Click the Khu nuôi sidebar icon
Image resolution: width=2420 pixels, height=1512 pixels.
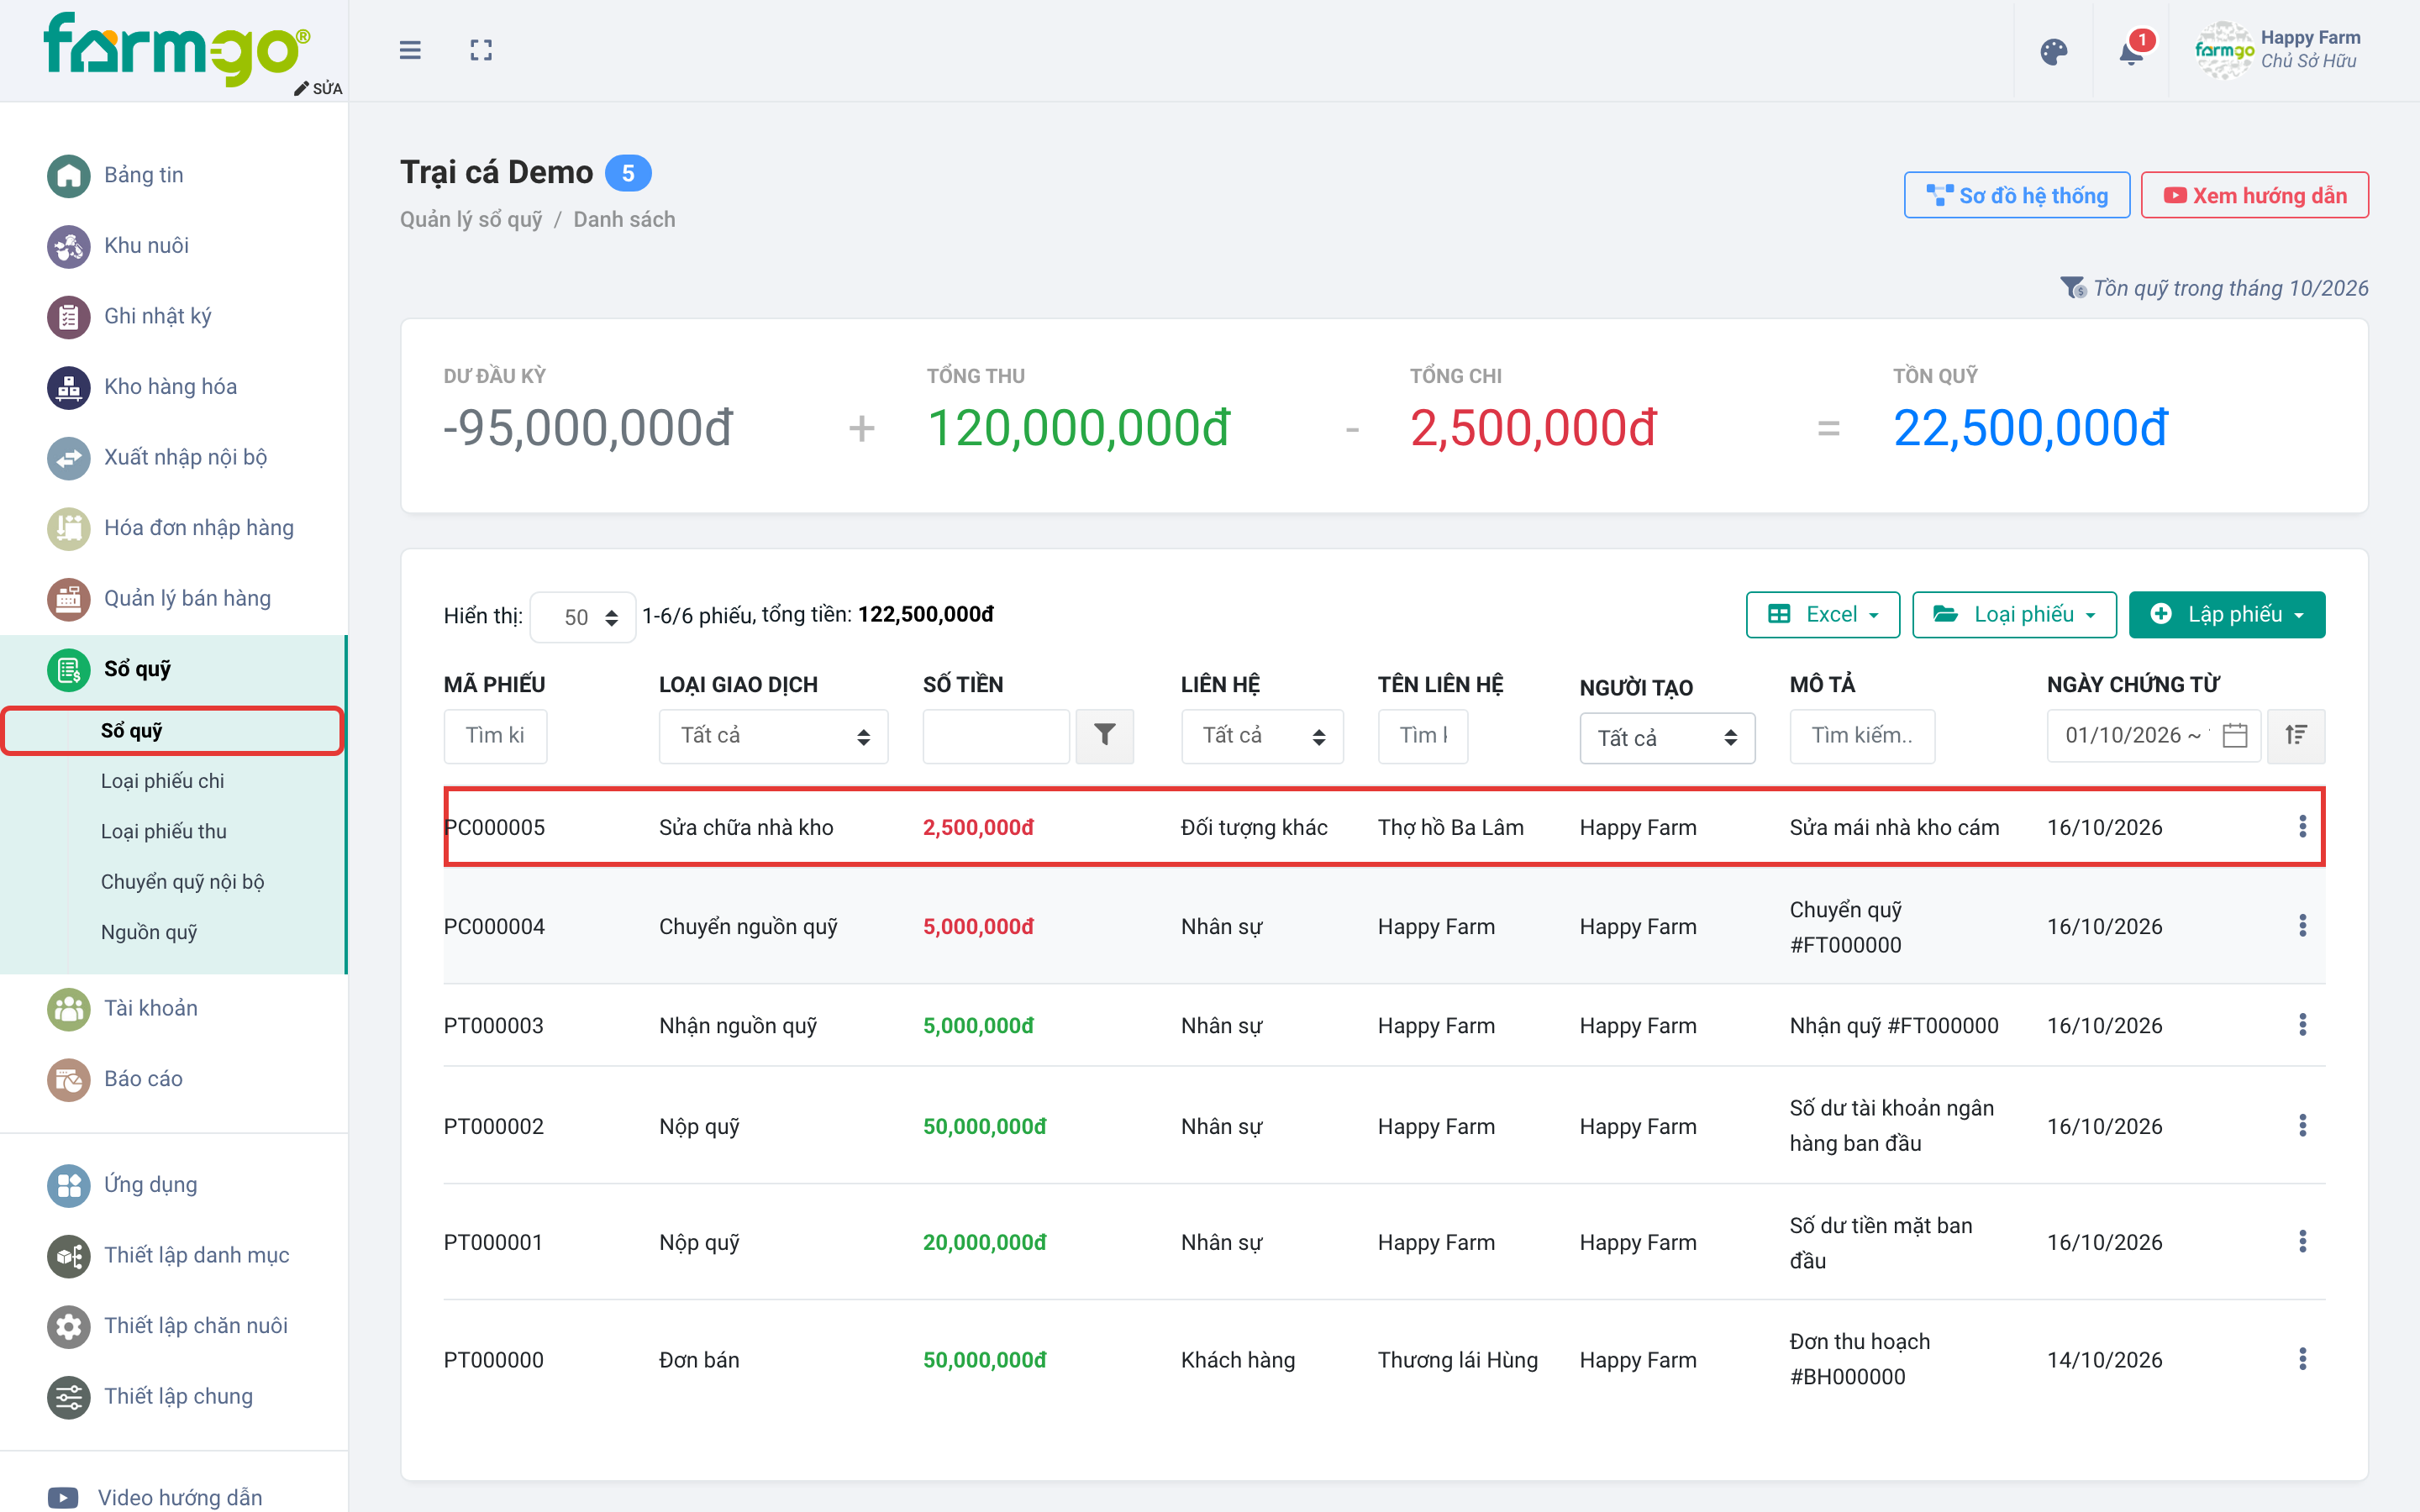point(68,246)
